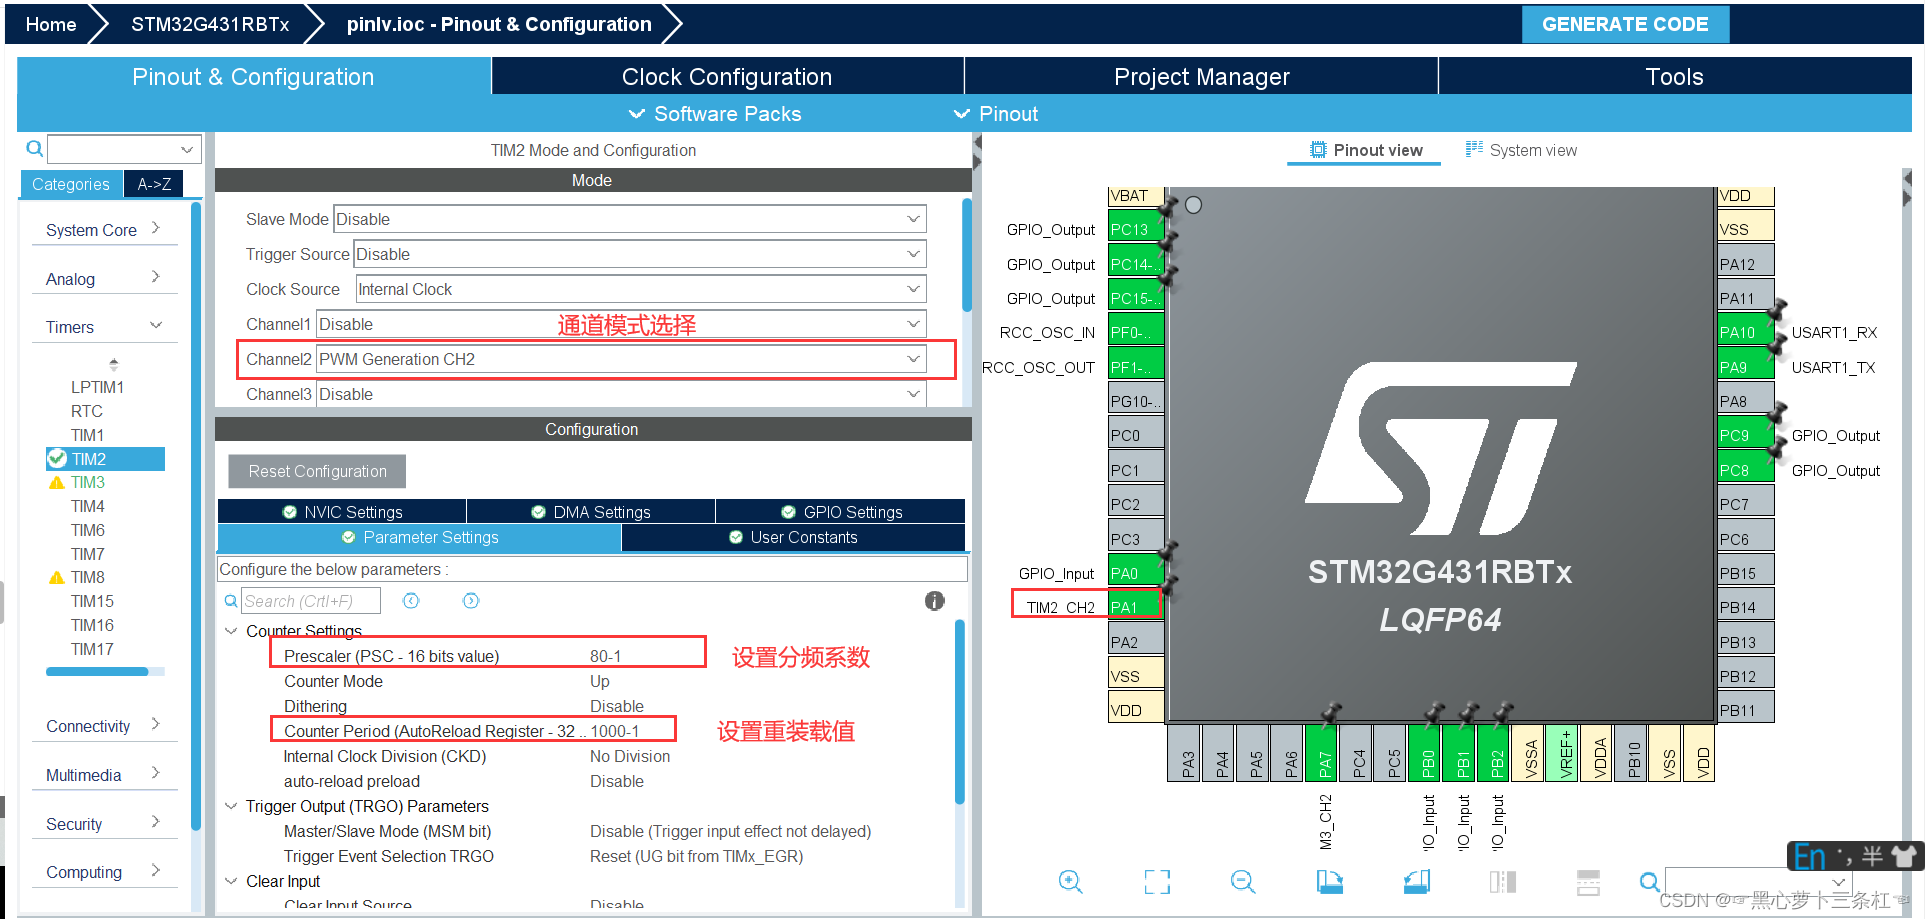
Task: Open the Clock Source dropdown
Action: tap(641, 289)
